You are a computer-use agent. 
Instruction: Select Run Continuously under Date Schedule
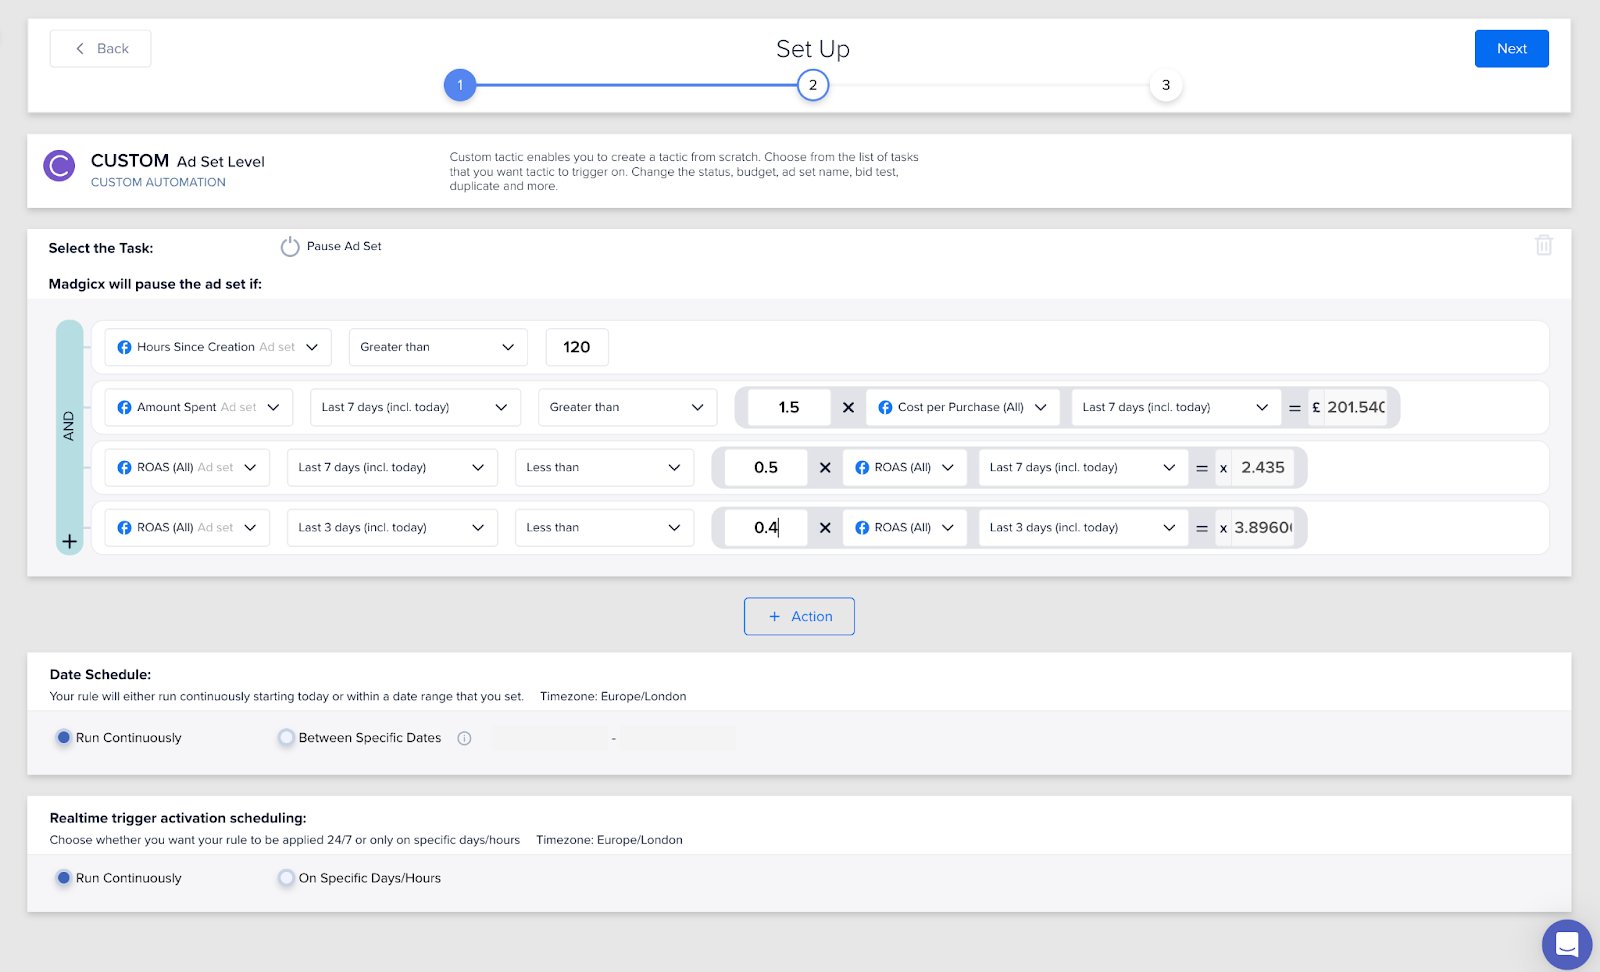point(64,738)
